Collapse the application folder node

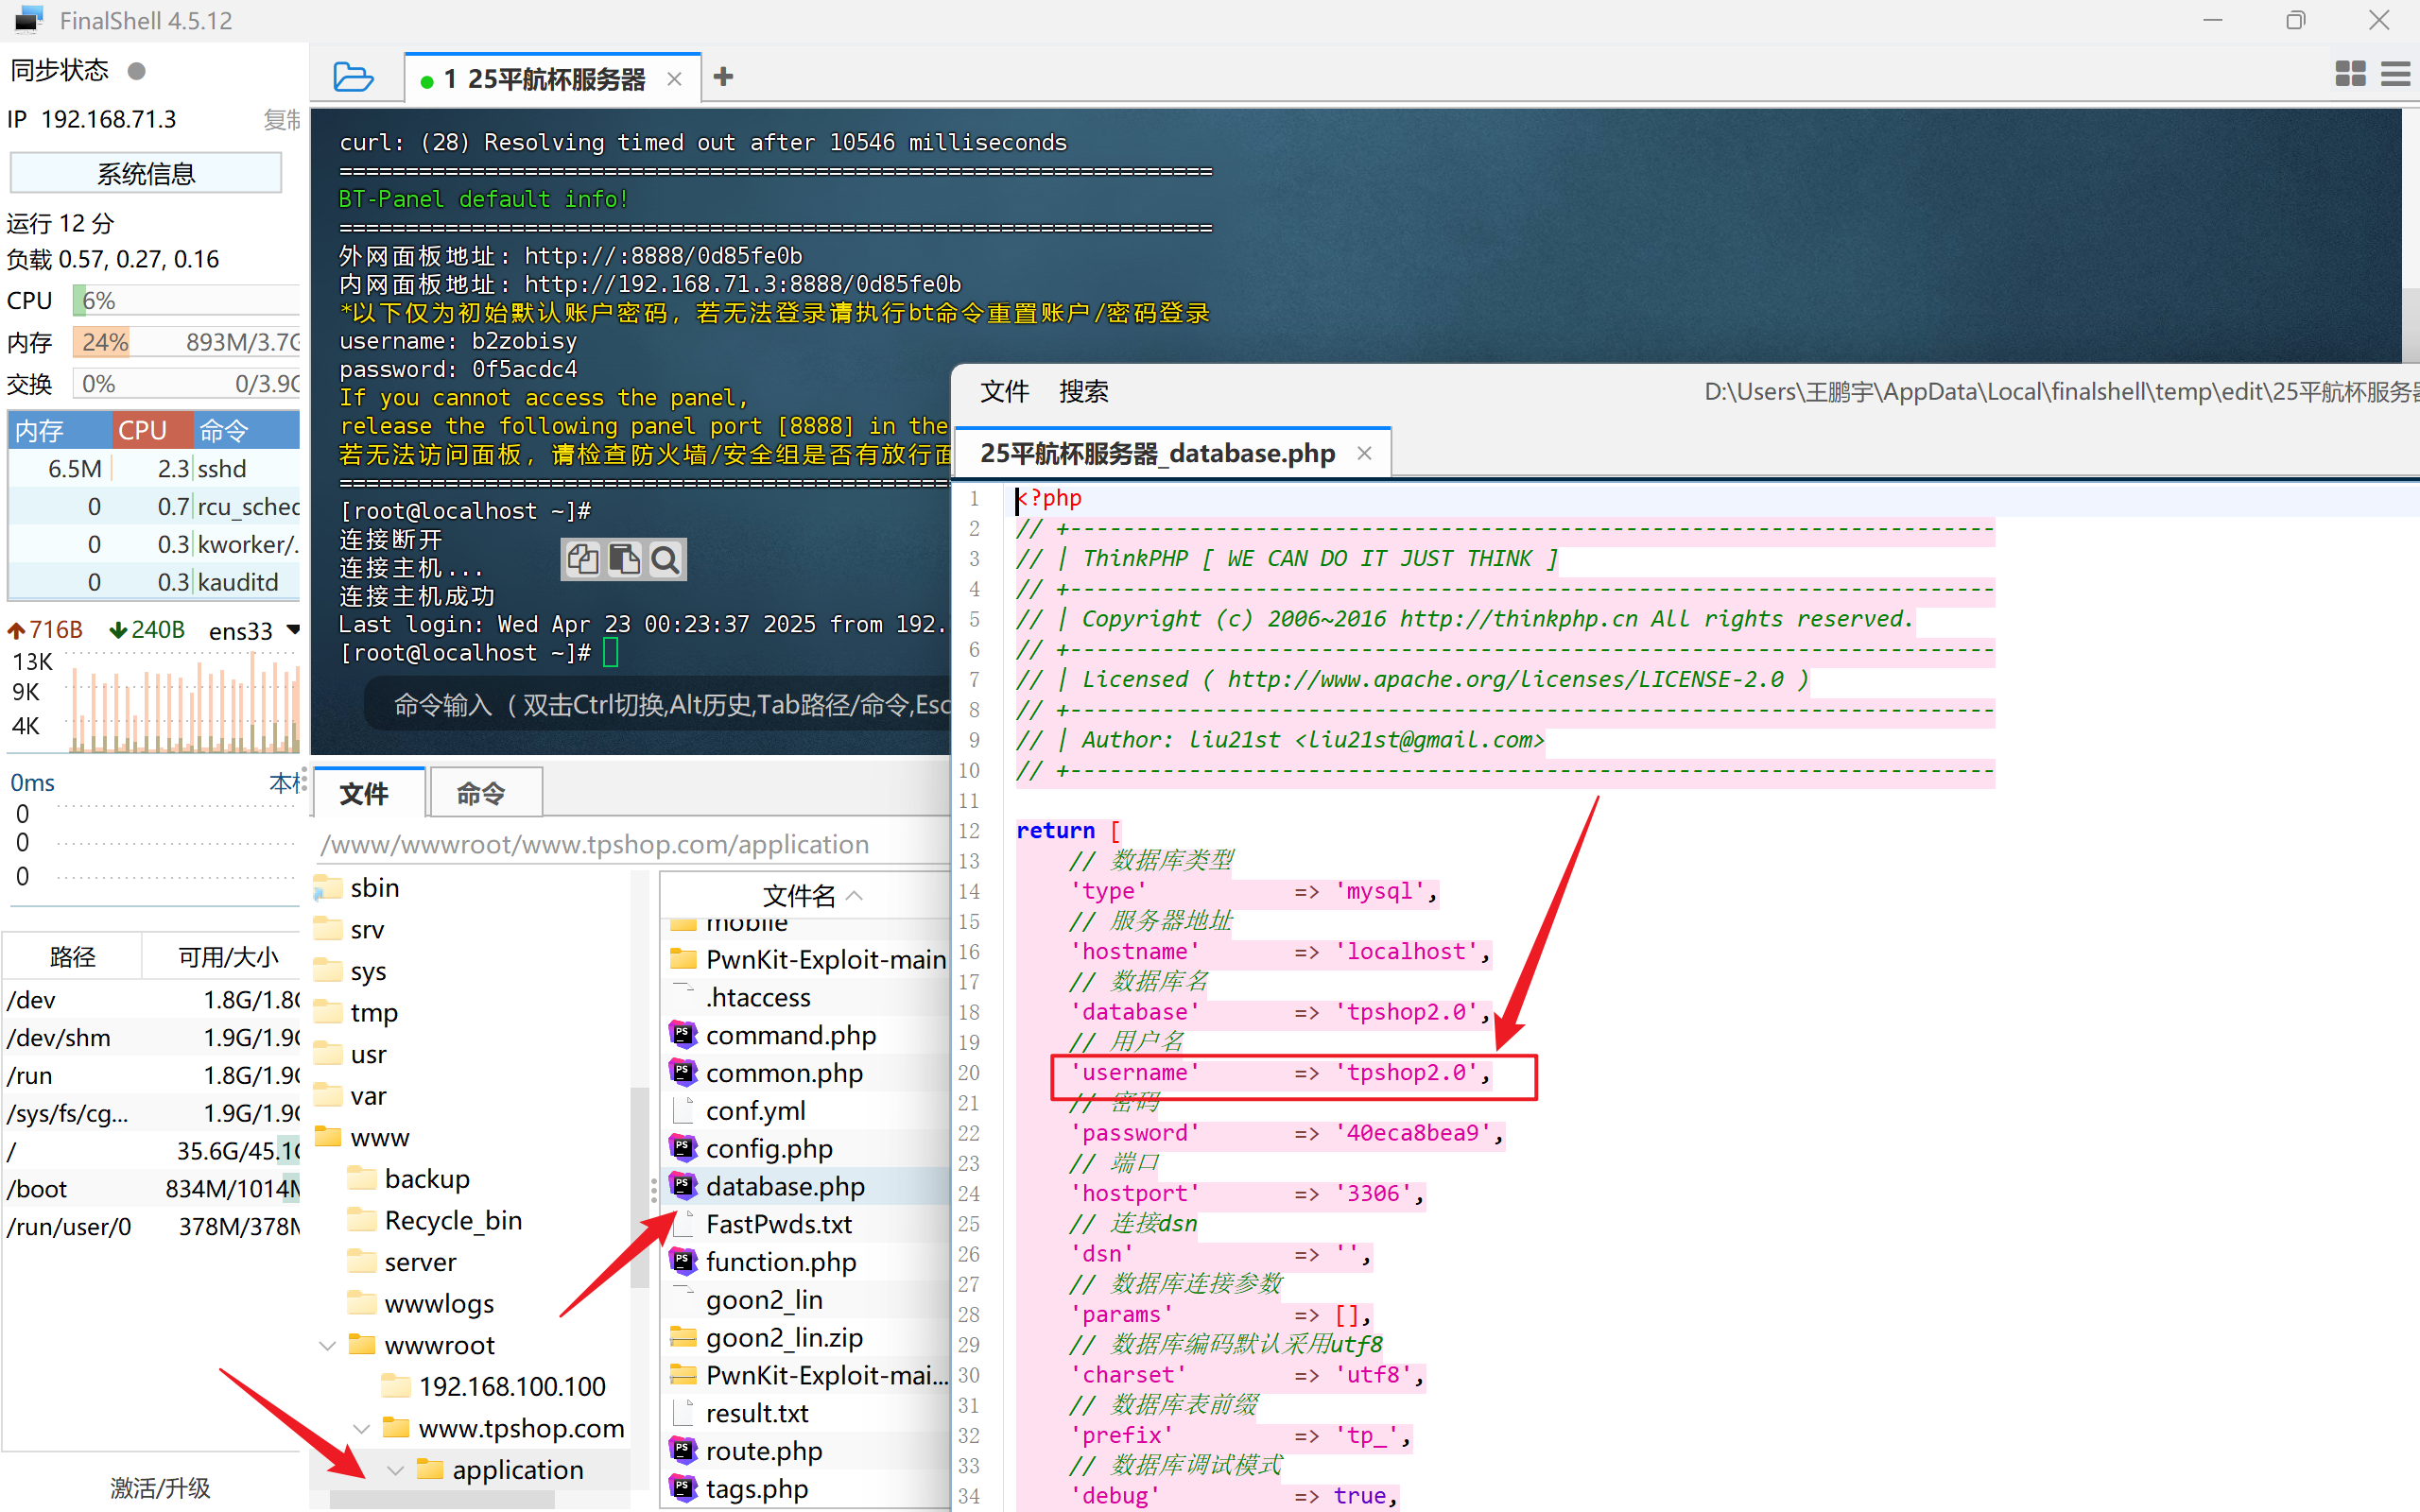[395, 1470]
